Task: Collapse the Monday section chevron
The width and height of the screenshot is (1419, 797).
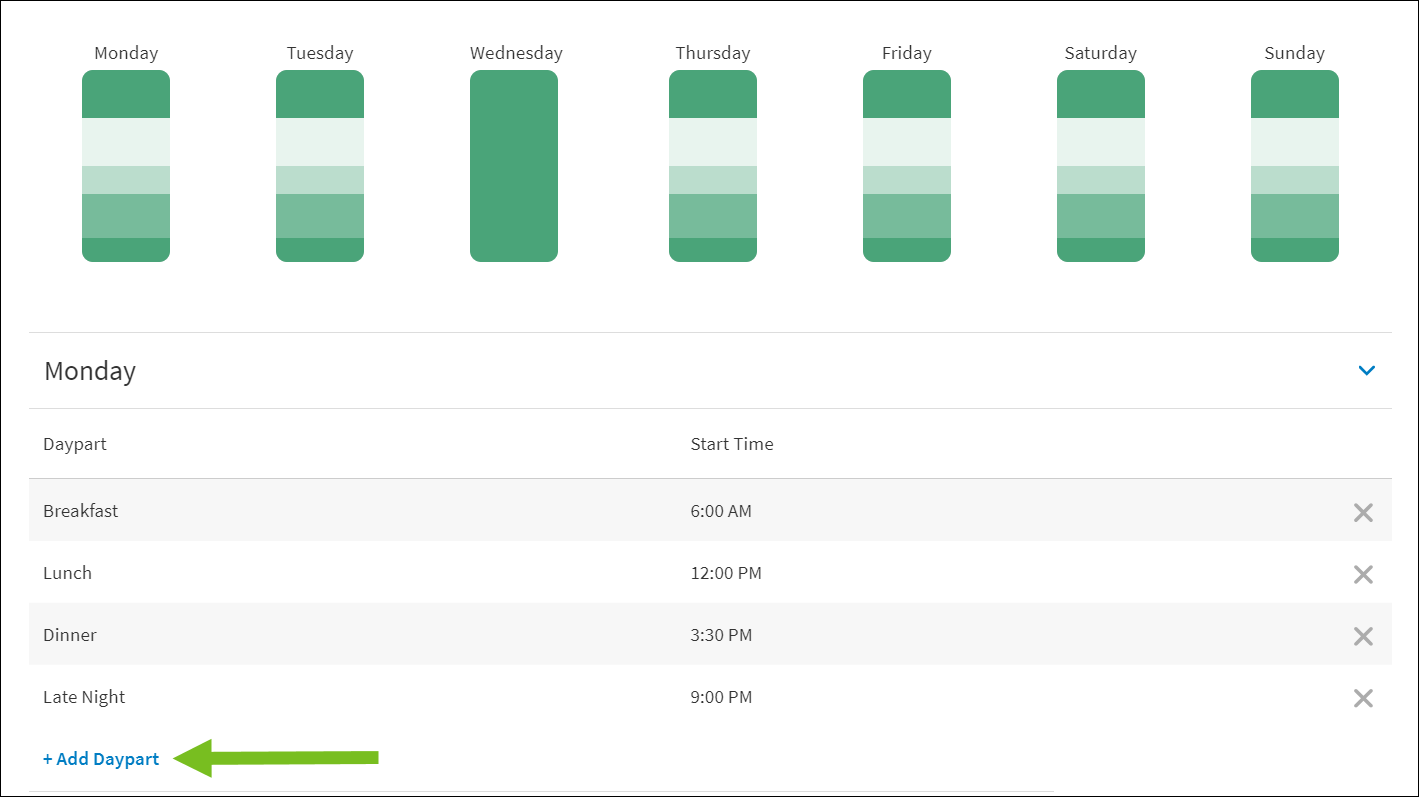Action: (1366, 371)
